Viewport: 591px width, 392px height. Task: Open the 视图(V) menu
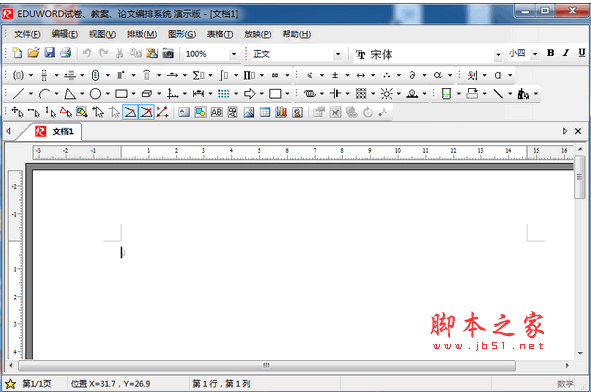[103, 34]
